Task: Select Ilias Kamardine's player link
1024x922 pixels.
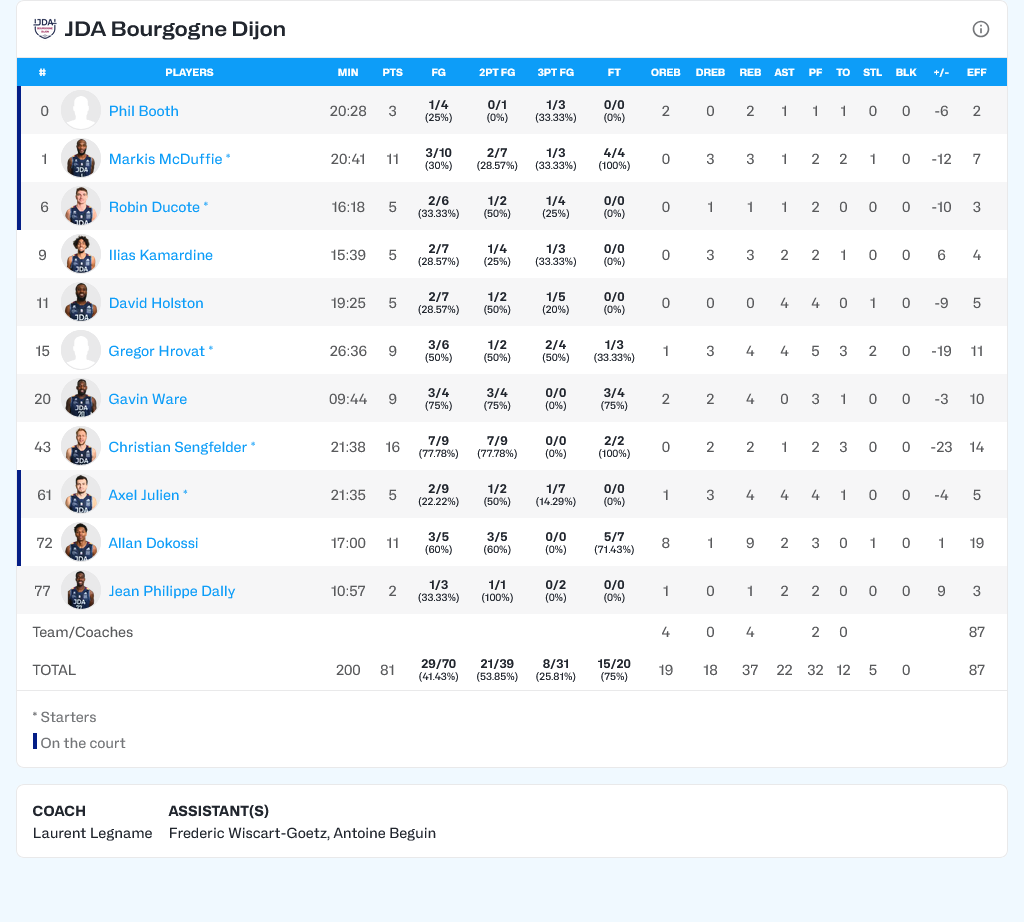Action: [x=160, y=255]
